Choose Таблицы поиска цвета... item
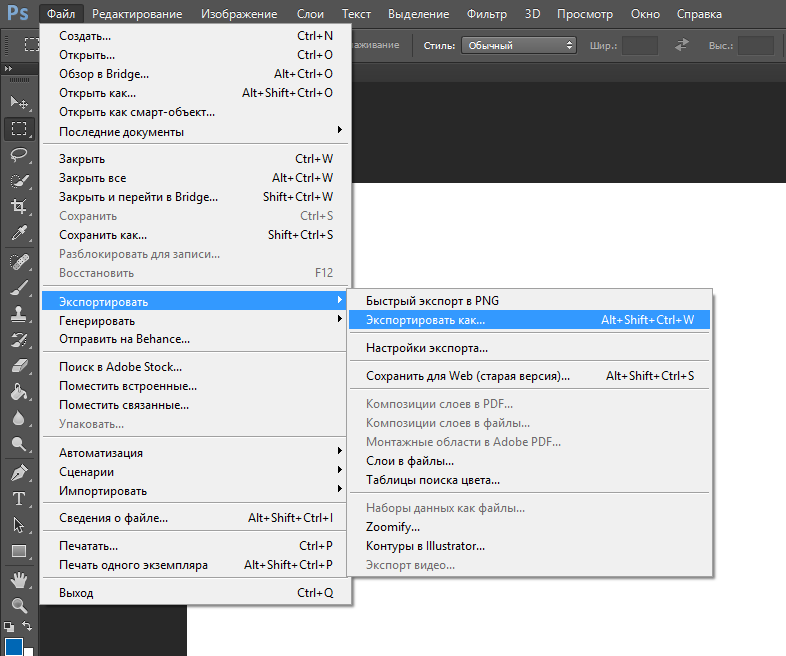Viewport: 786px width, 656px height. [x=529, y=480]
